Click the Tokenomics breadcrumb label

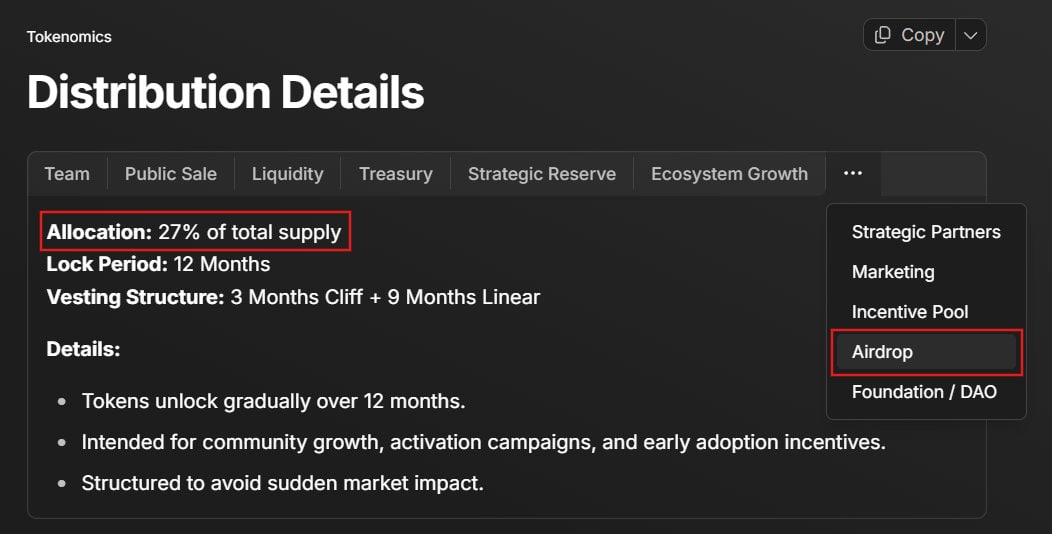pyautogui.click(x=69, y=37)
